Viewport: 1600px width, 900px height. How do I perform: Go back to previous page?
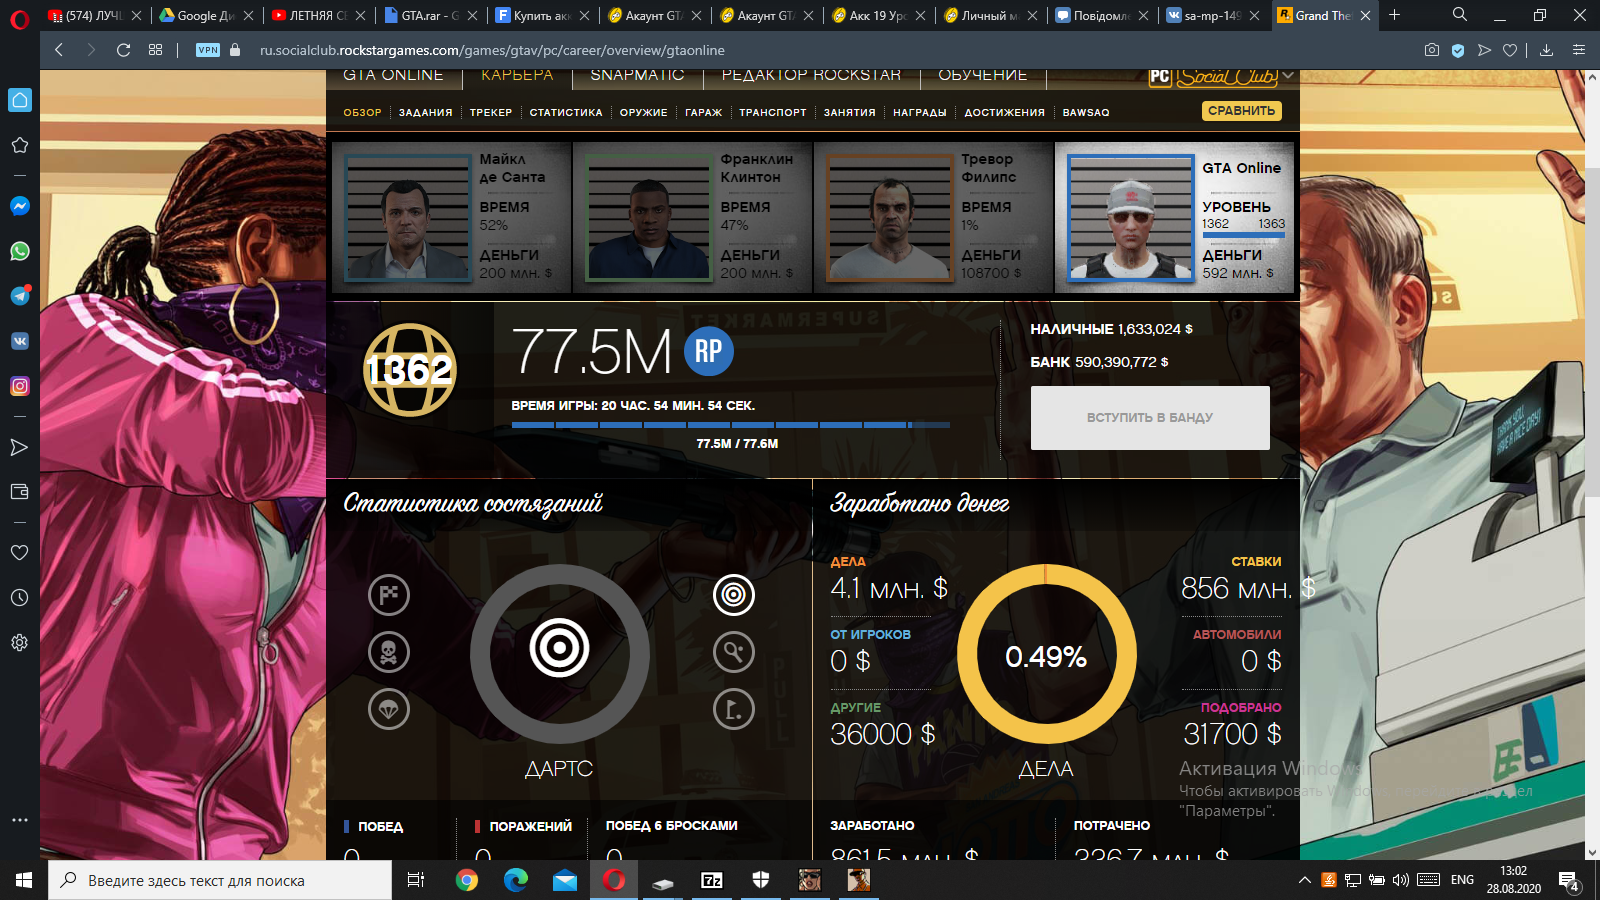pyautogui.click(x=59, y=50)
